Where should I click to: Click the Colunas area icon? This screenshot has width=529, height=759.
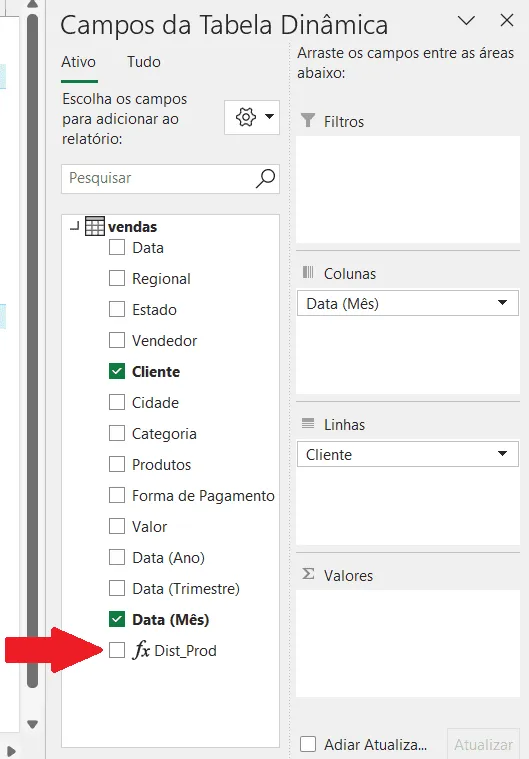pos(308,272)
